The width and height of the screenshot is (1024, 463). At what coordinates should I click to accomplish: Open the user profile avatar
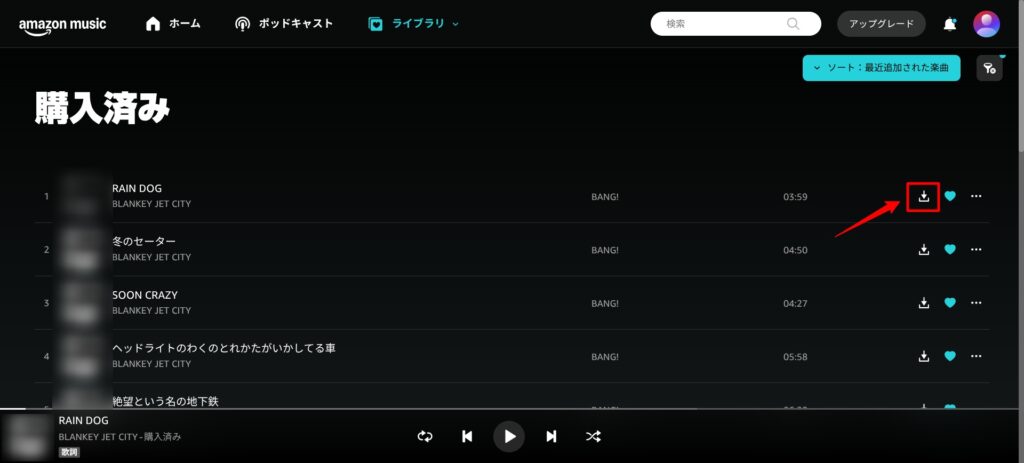click(x=986, y=24)
